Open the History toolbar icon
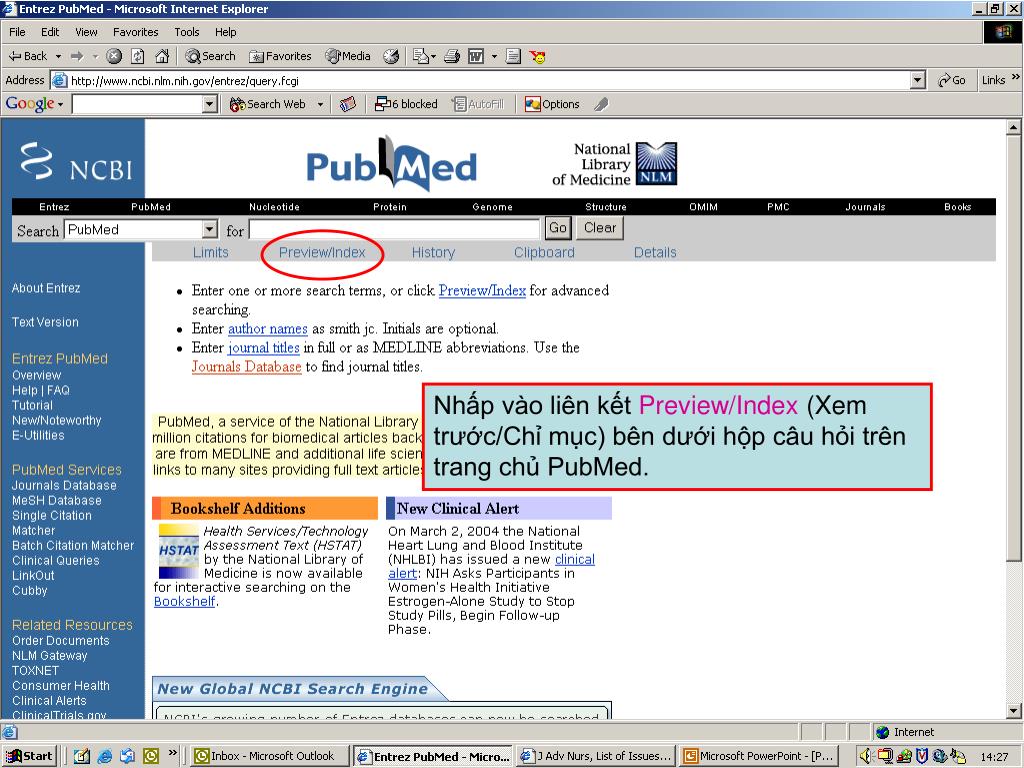This screenshot has height=768, width=1024. (x=391, y=56)
